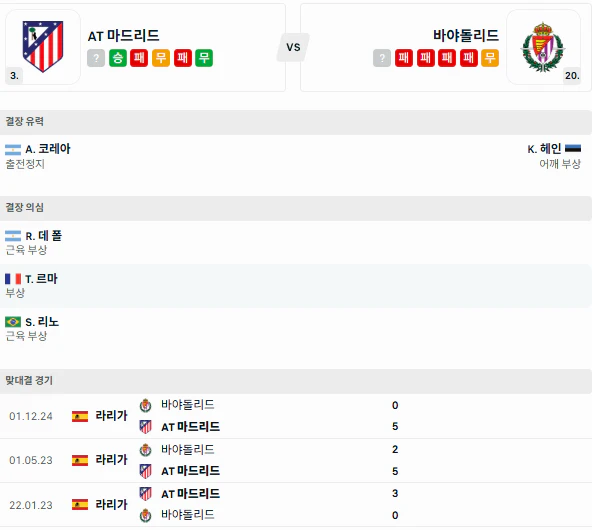Click the orange 무 form badge for 바야돌리드

coord(490,58)
